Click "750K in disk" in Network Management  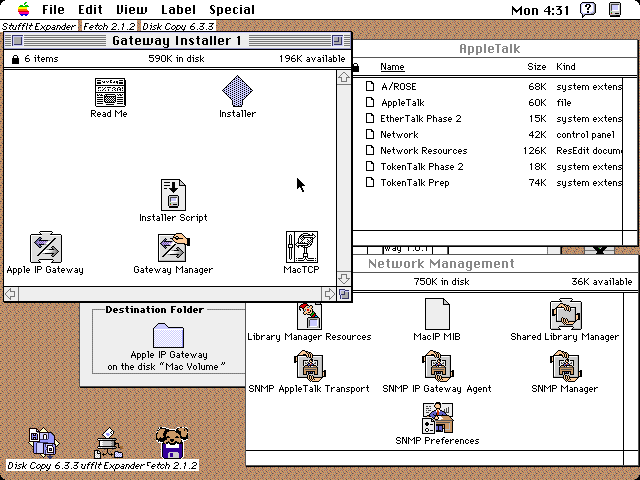point(441,282)
